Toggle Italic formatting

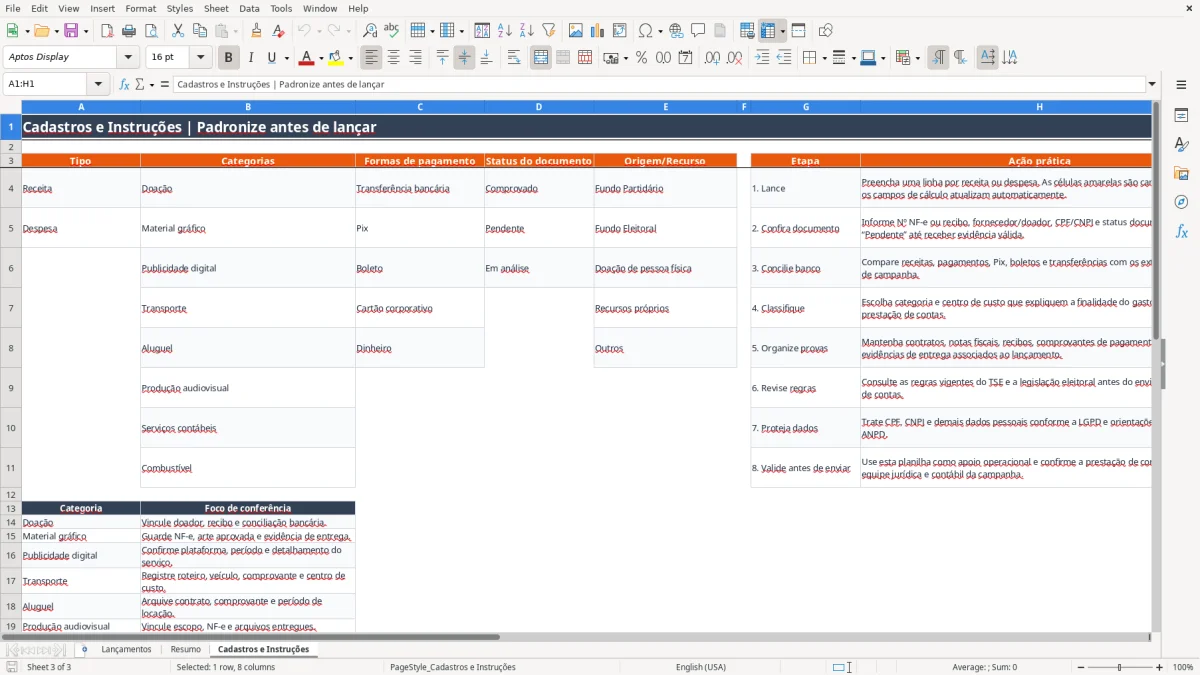coord(250,58)
